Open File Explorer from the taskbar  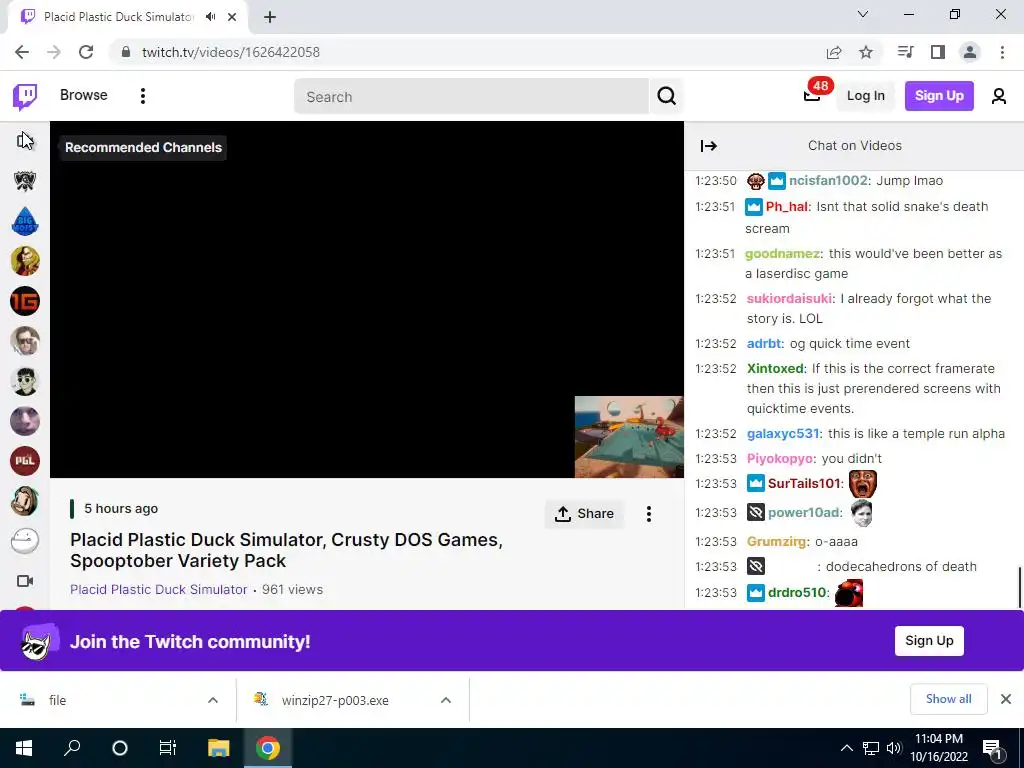coord(219,748)
